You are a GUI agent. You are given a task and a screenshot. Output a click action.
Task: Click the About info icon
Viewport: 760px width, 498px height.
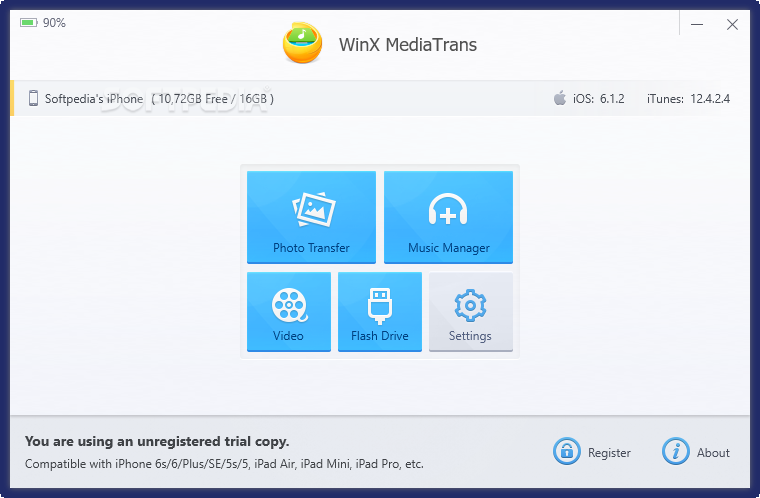(676, 451)
